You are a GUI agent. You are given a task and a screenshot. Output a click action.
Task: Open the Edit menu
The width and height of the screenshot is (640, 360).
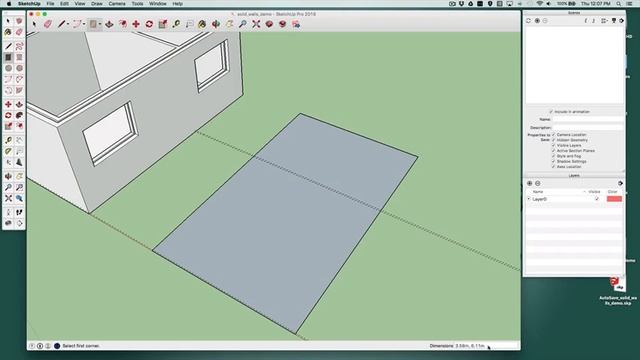[64, 4]
